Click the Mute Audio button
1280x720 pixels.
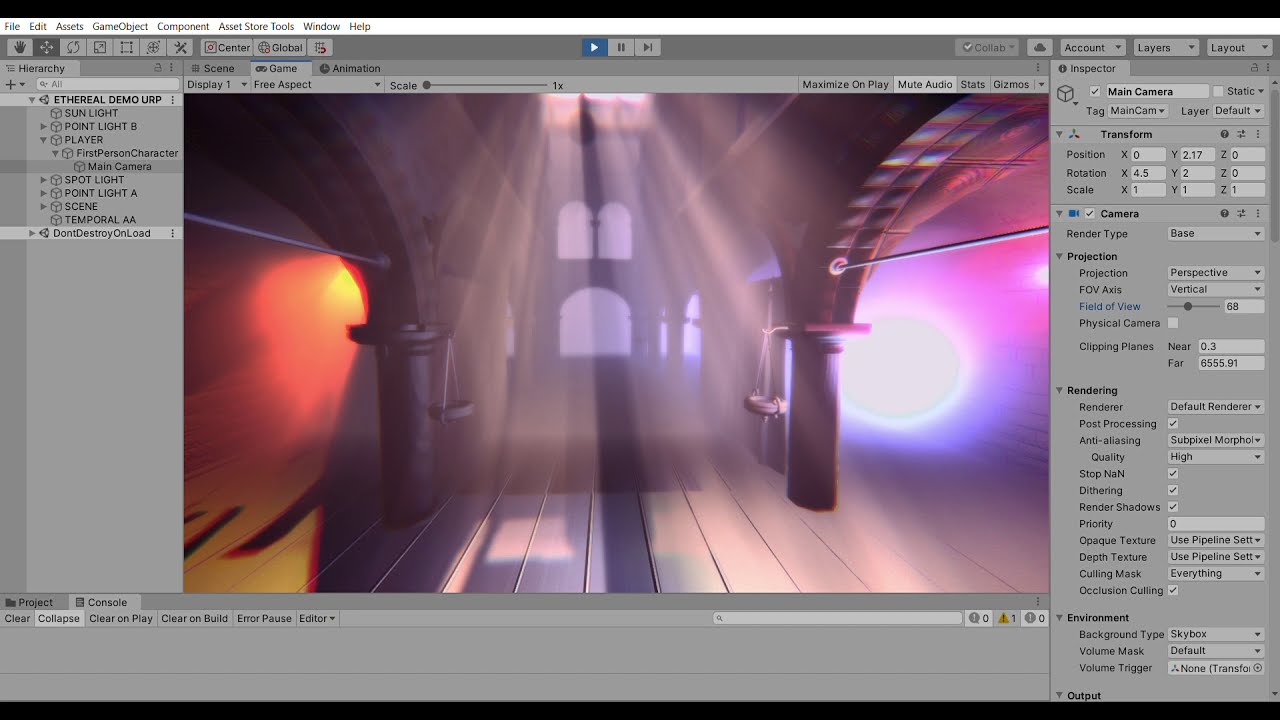coord(925,85)
